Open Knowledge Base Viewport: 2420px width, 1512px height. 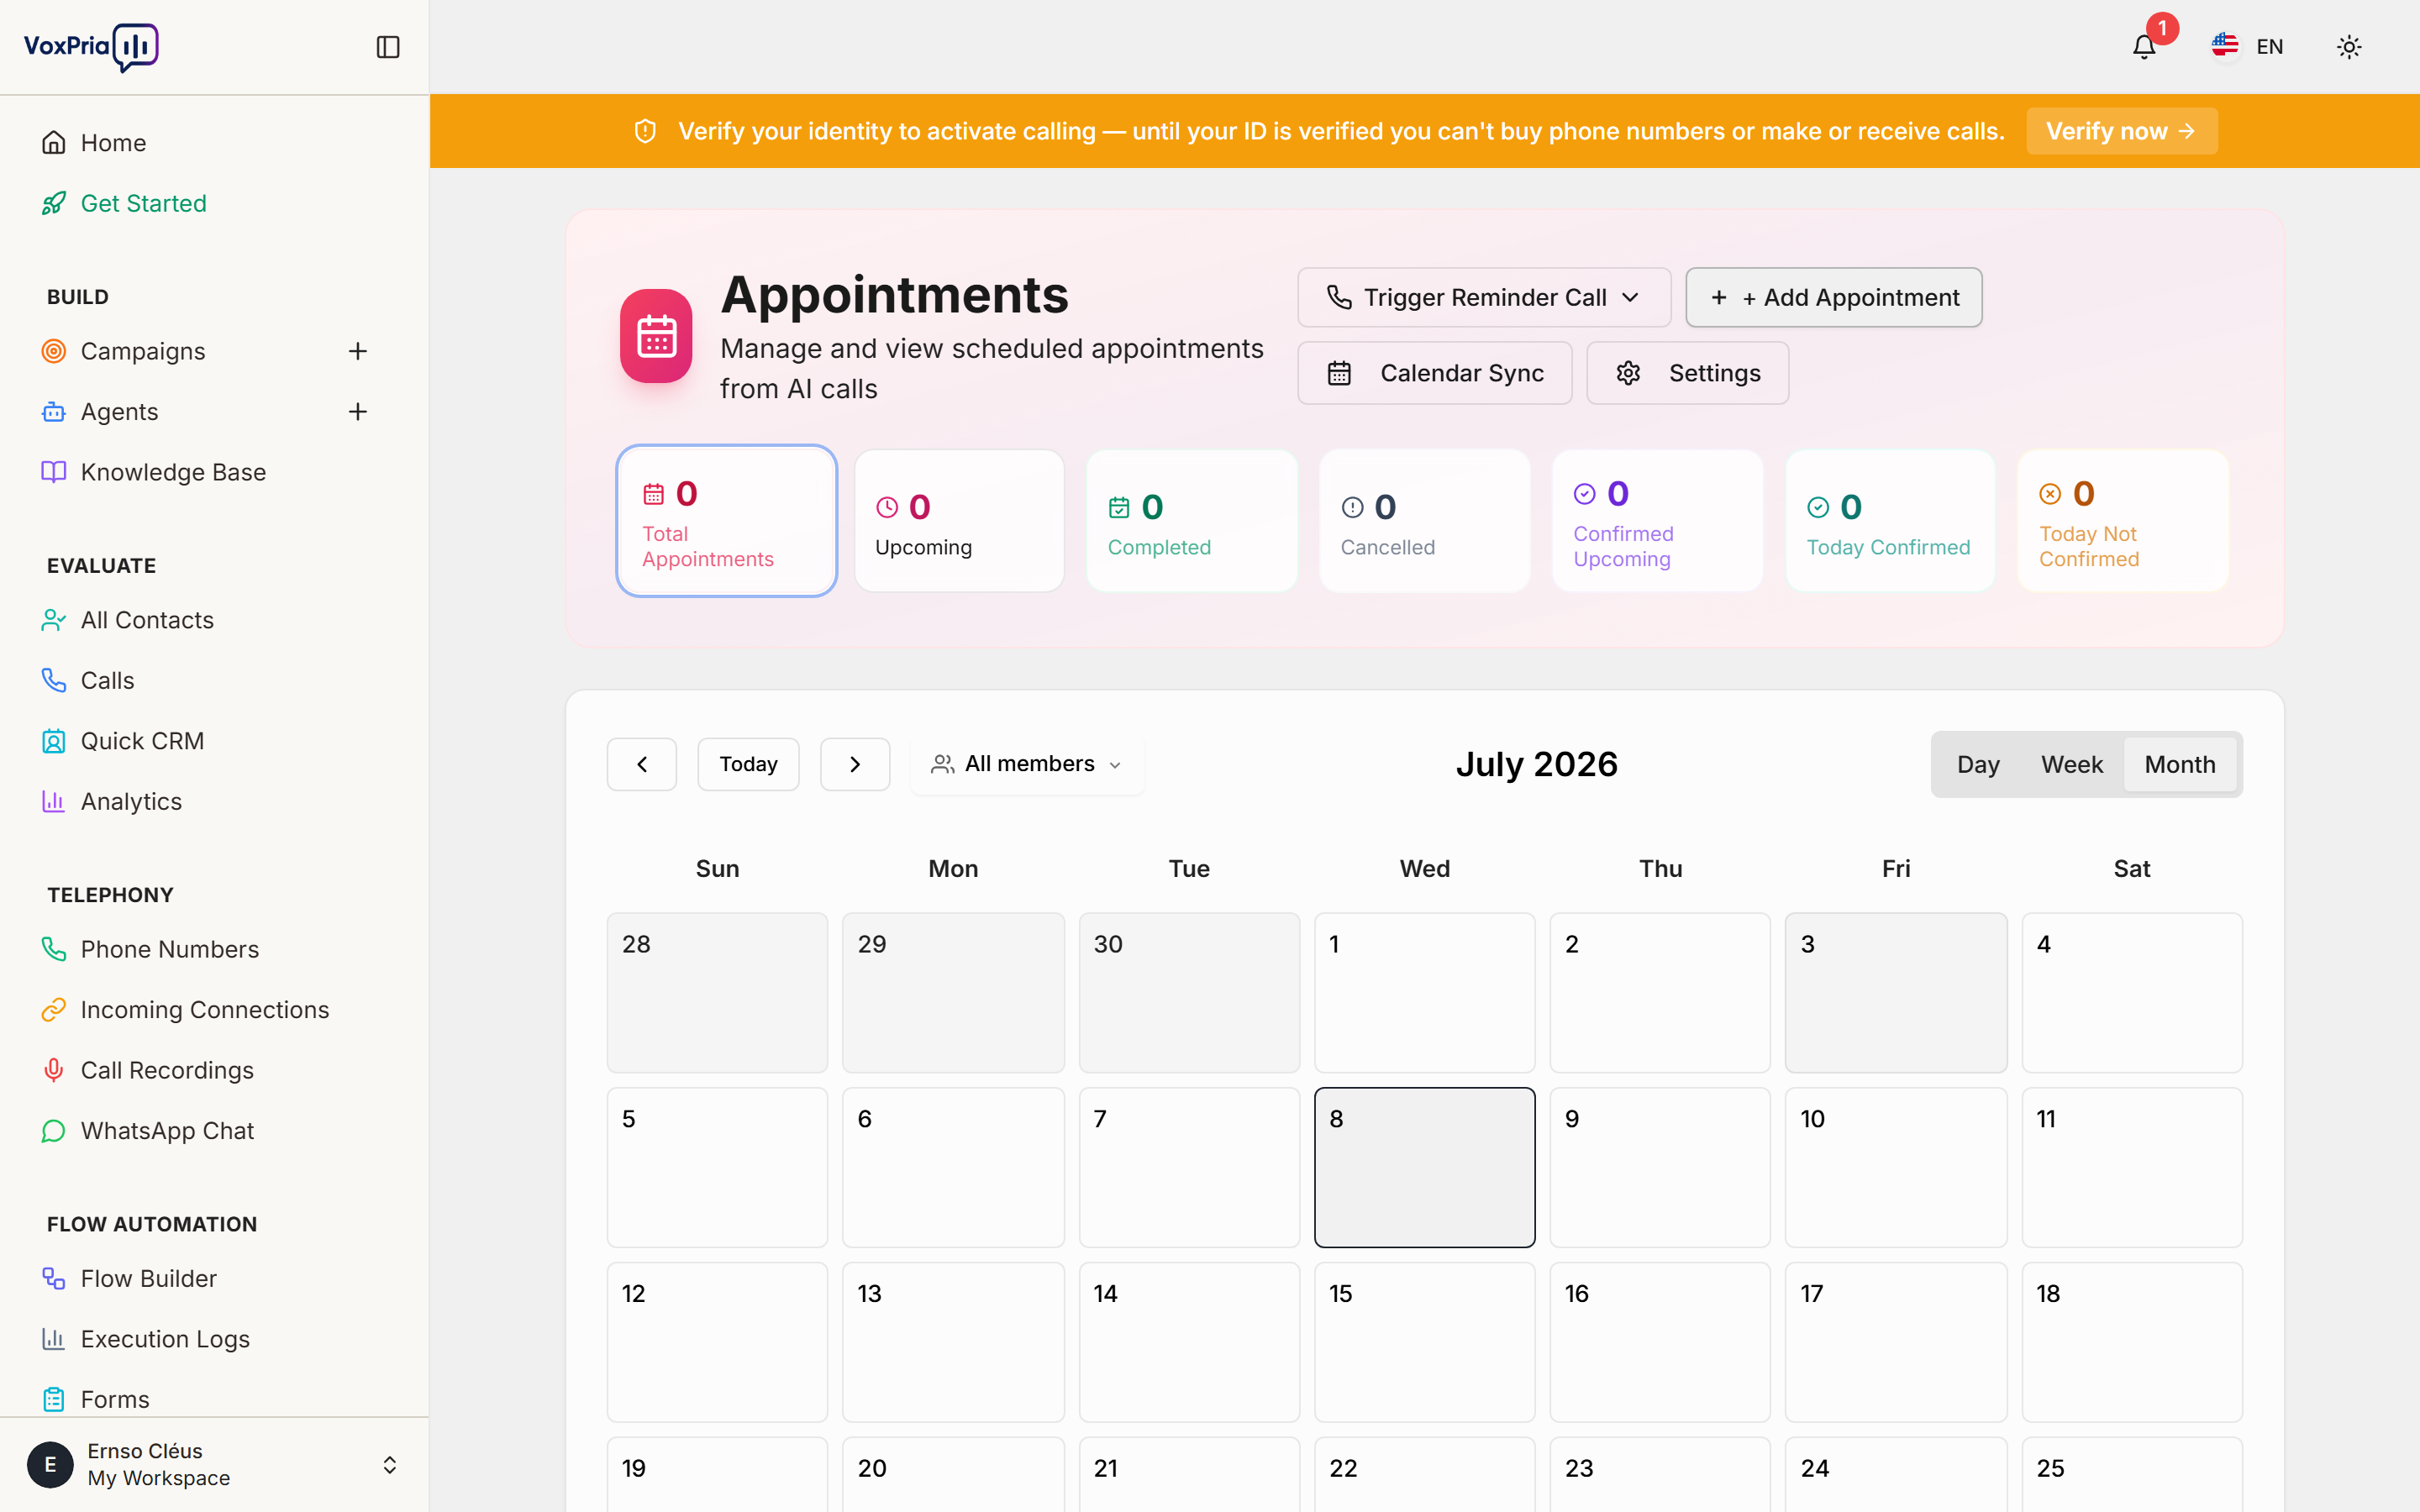[x=213, y=472]
